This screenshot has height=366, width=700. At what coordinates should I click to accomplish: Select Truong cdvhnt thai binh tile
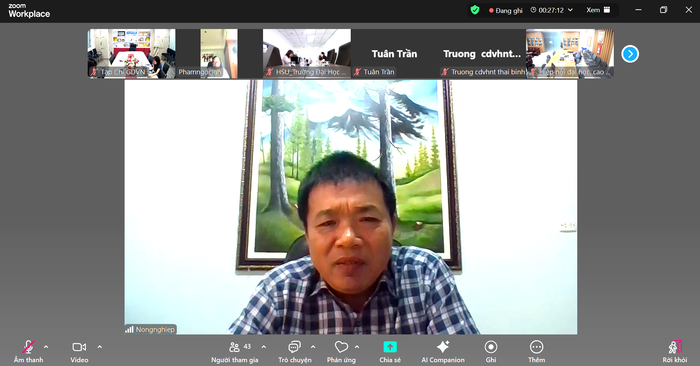point(482,54)
